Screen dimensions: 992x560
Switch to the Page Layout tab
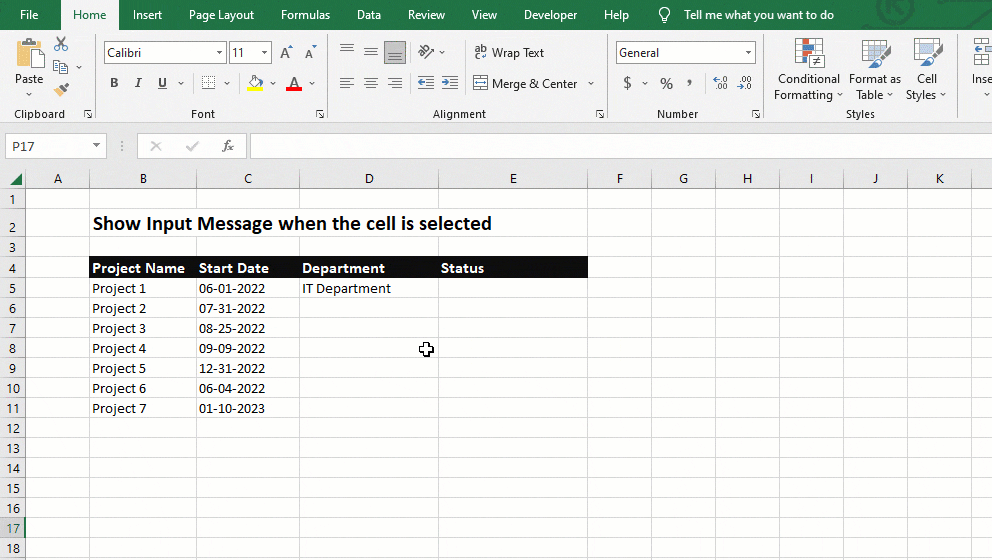(221, 15)
